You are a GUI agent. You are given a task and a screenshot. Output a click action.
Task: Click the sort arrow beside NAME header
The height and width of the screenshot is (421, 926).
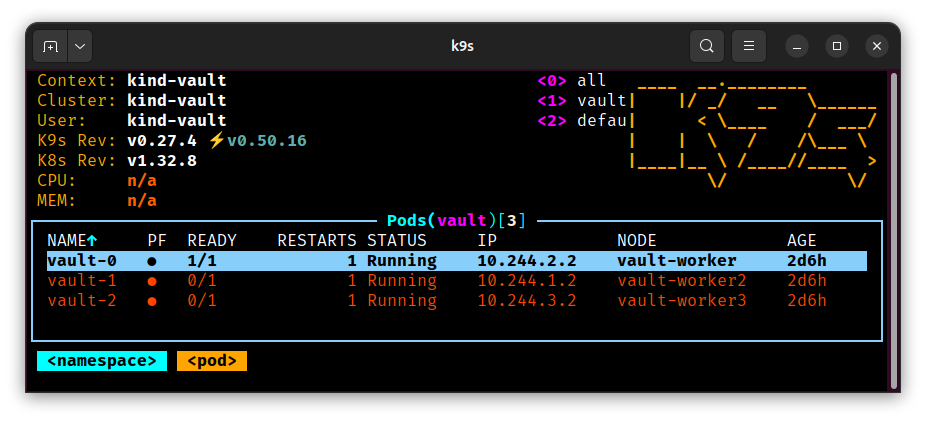point(92,241)
